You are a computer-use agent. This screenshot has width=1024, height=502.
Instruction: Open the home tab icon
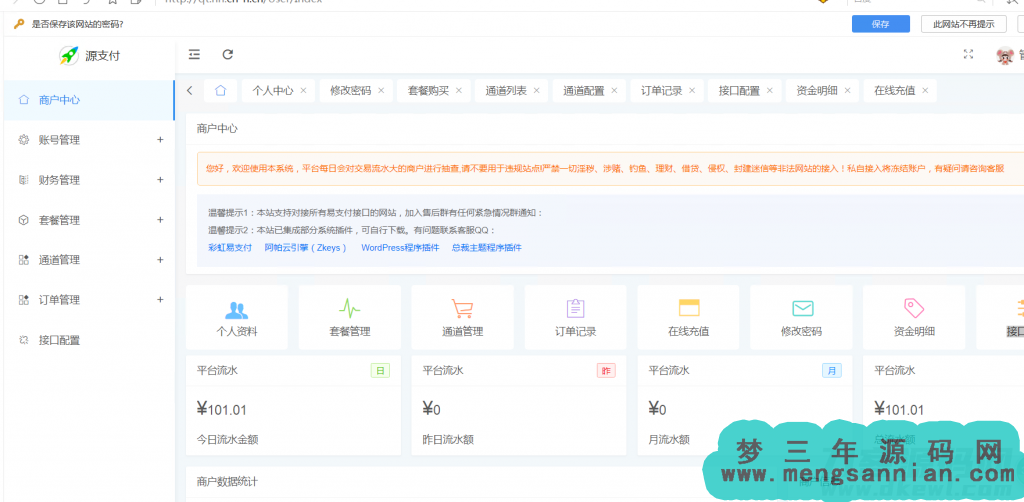click(221, 91)
